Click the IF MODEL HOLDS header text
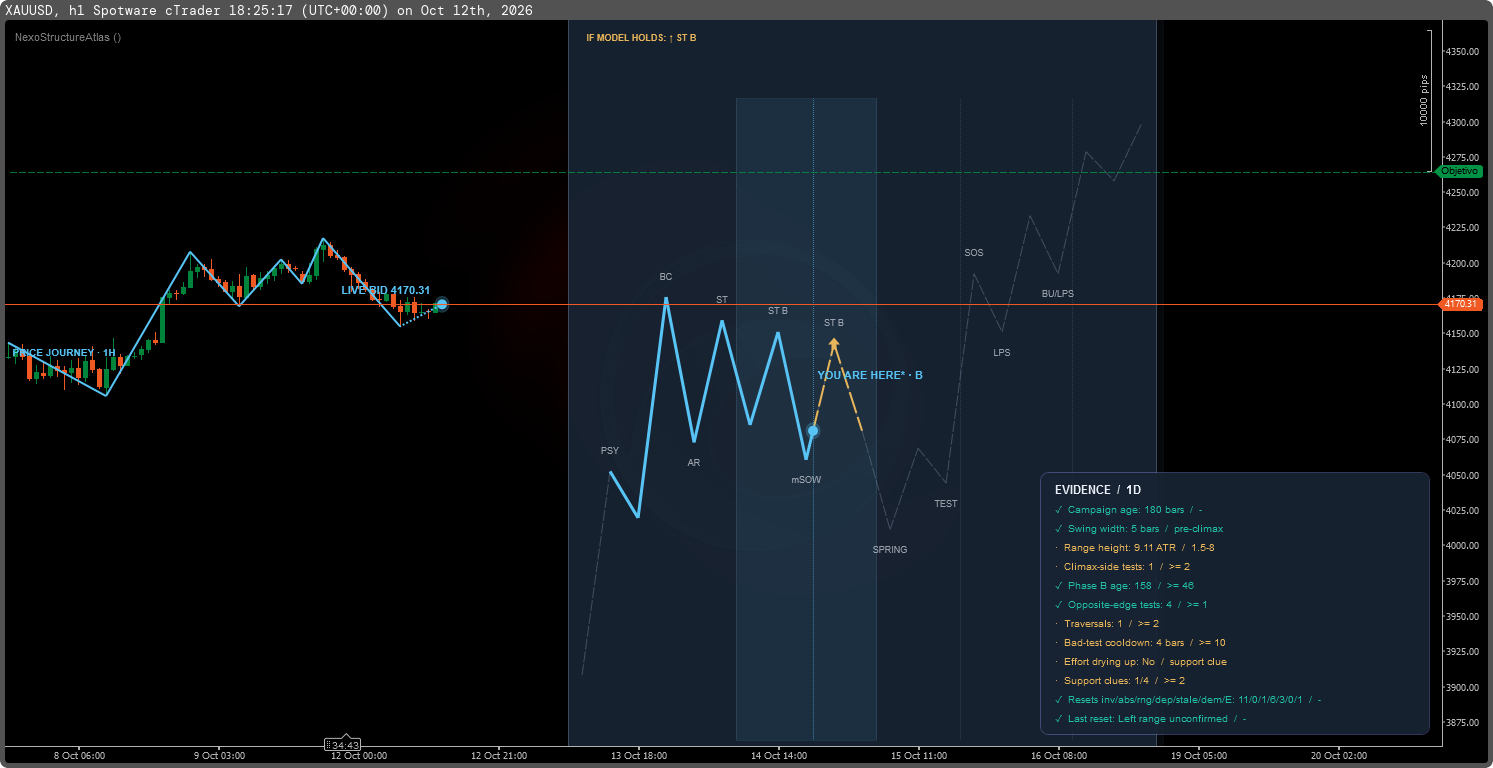This screenshot has height=768, width=1493. tap(641, 37)
